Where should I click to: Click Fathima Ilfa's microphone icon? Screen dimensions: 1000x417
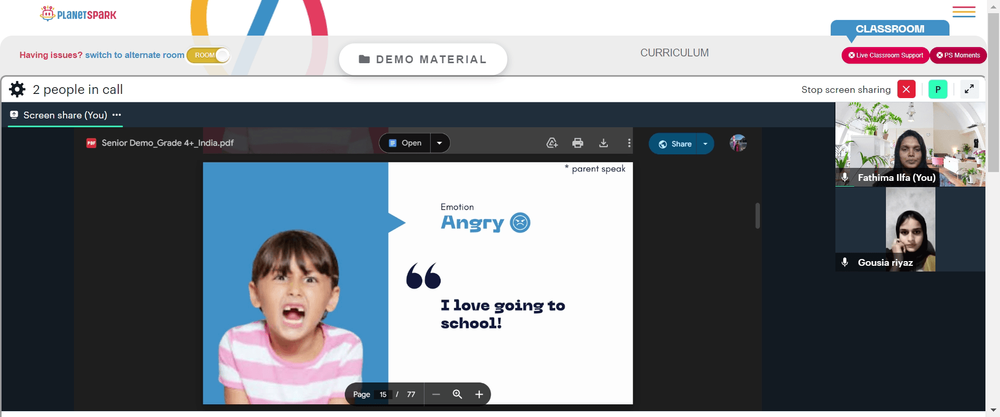tap(845, 178)
